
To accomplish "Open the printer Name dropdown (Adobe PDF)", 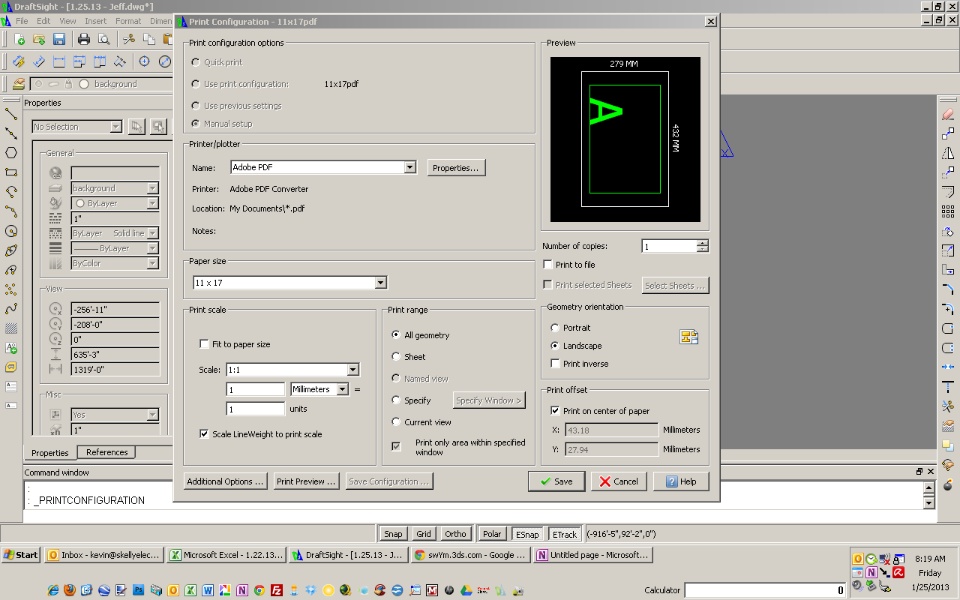I will [324, 167].
